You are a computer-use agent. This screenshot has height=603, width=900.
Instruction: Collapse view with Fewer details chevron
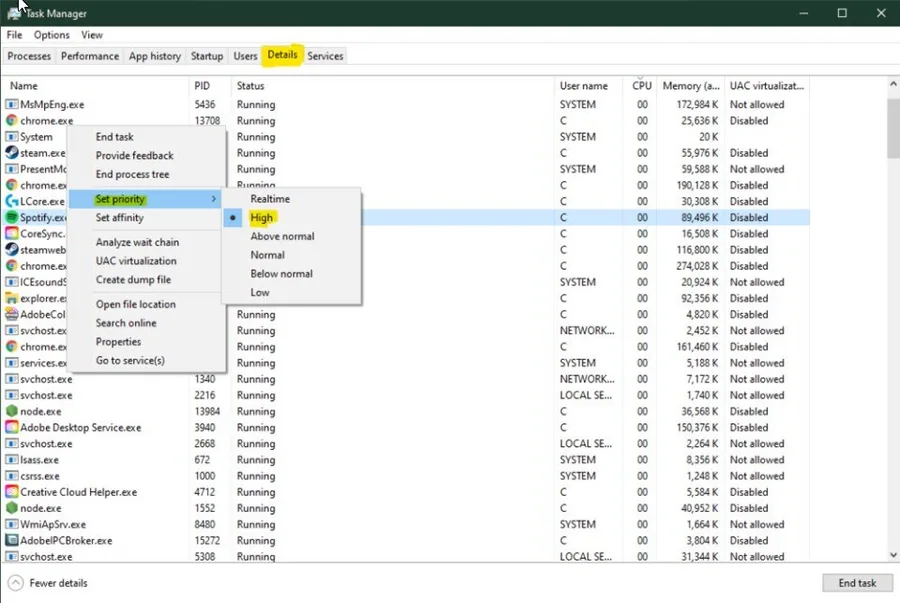(x=15, y=583)
